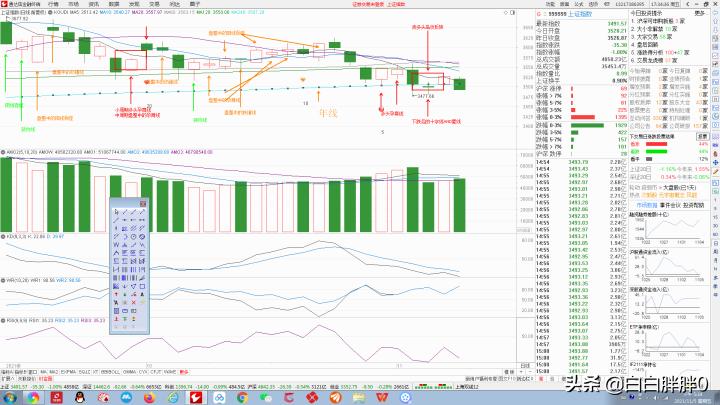Screen dimensions: 720x405
Task: Click the red 看涨 vote bar
Action: click(656, 144)
